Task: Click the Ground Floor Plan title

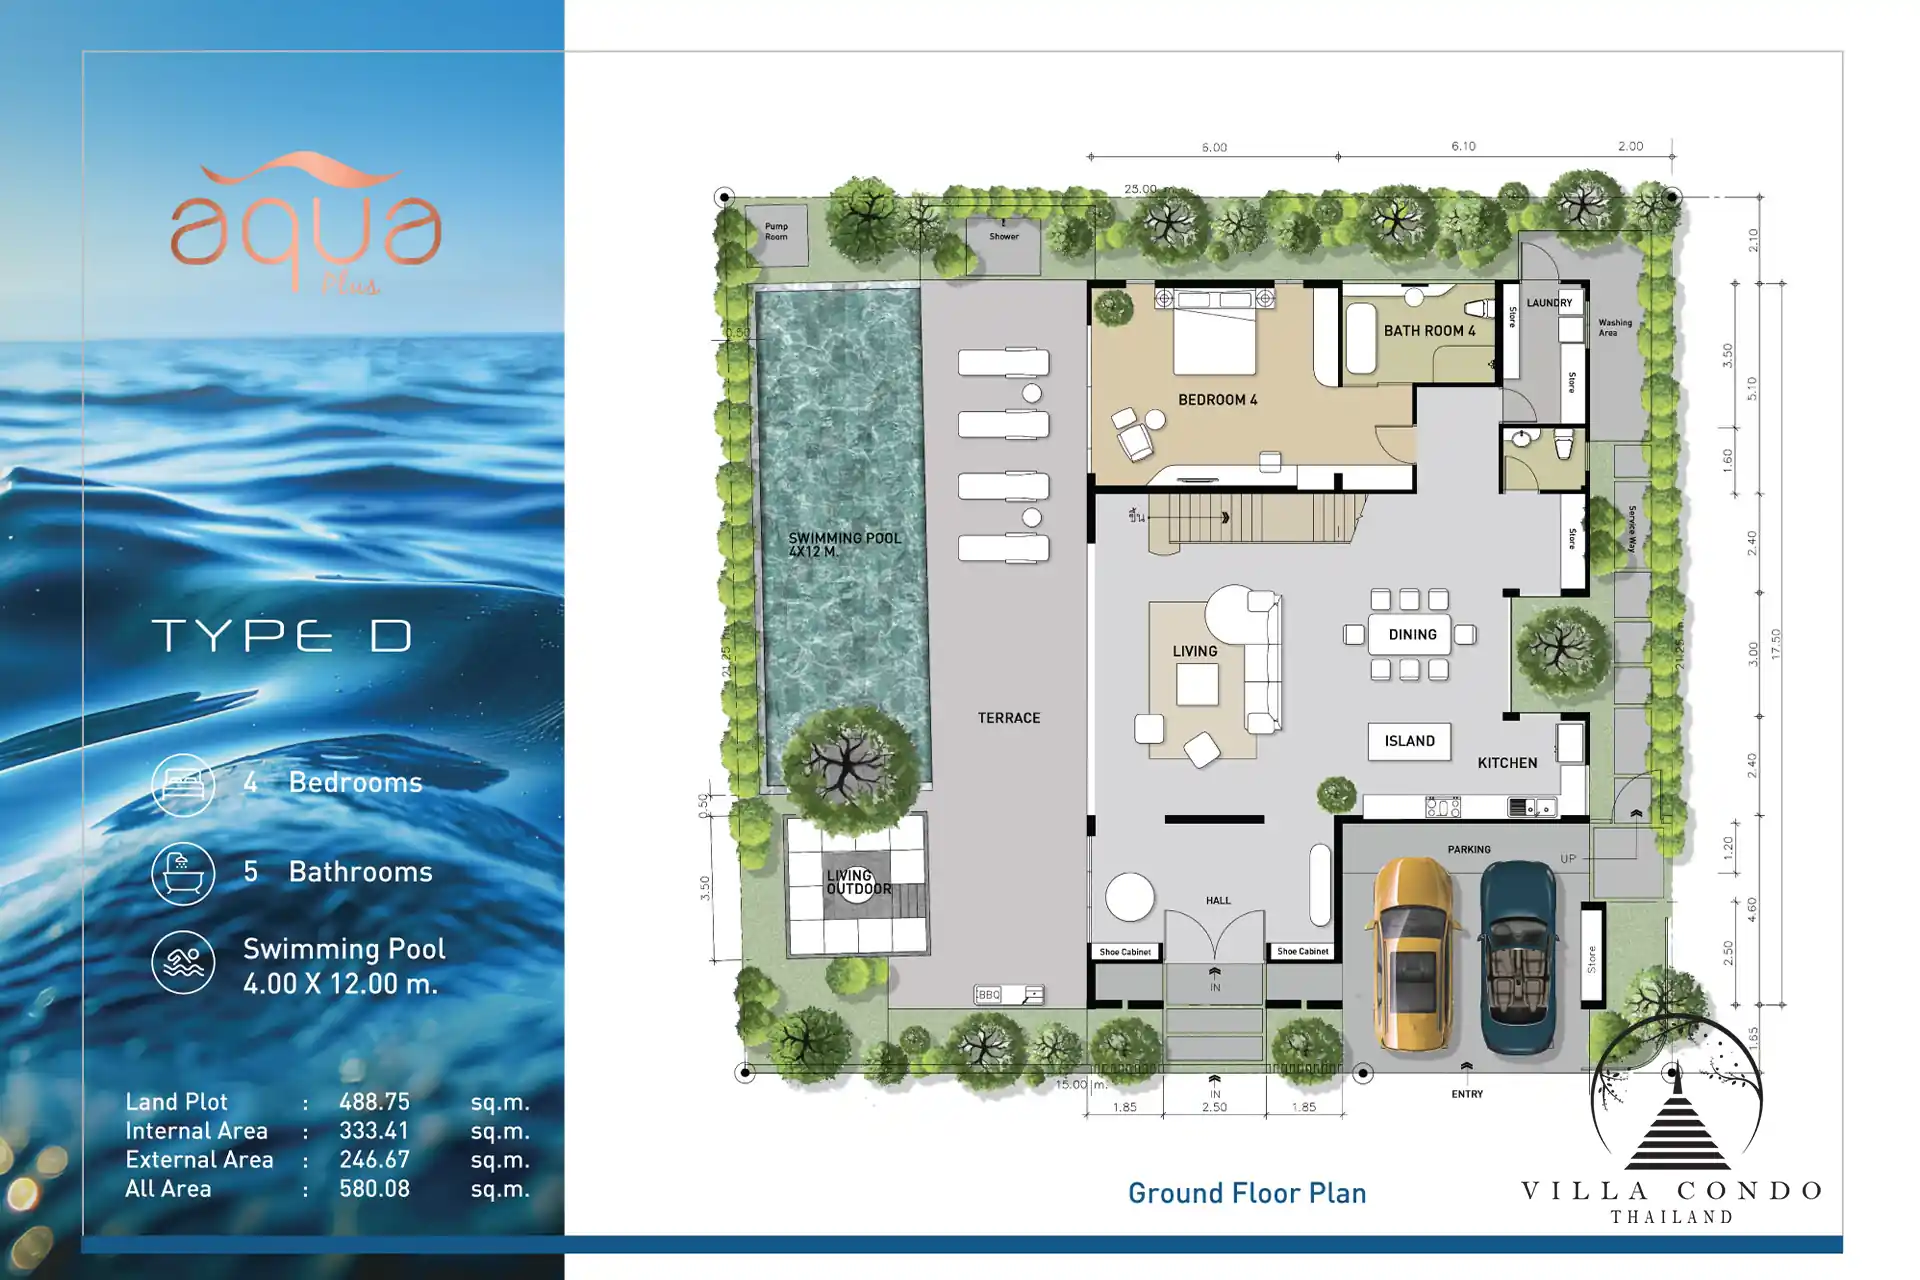Action: tap(1246, 1193)
